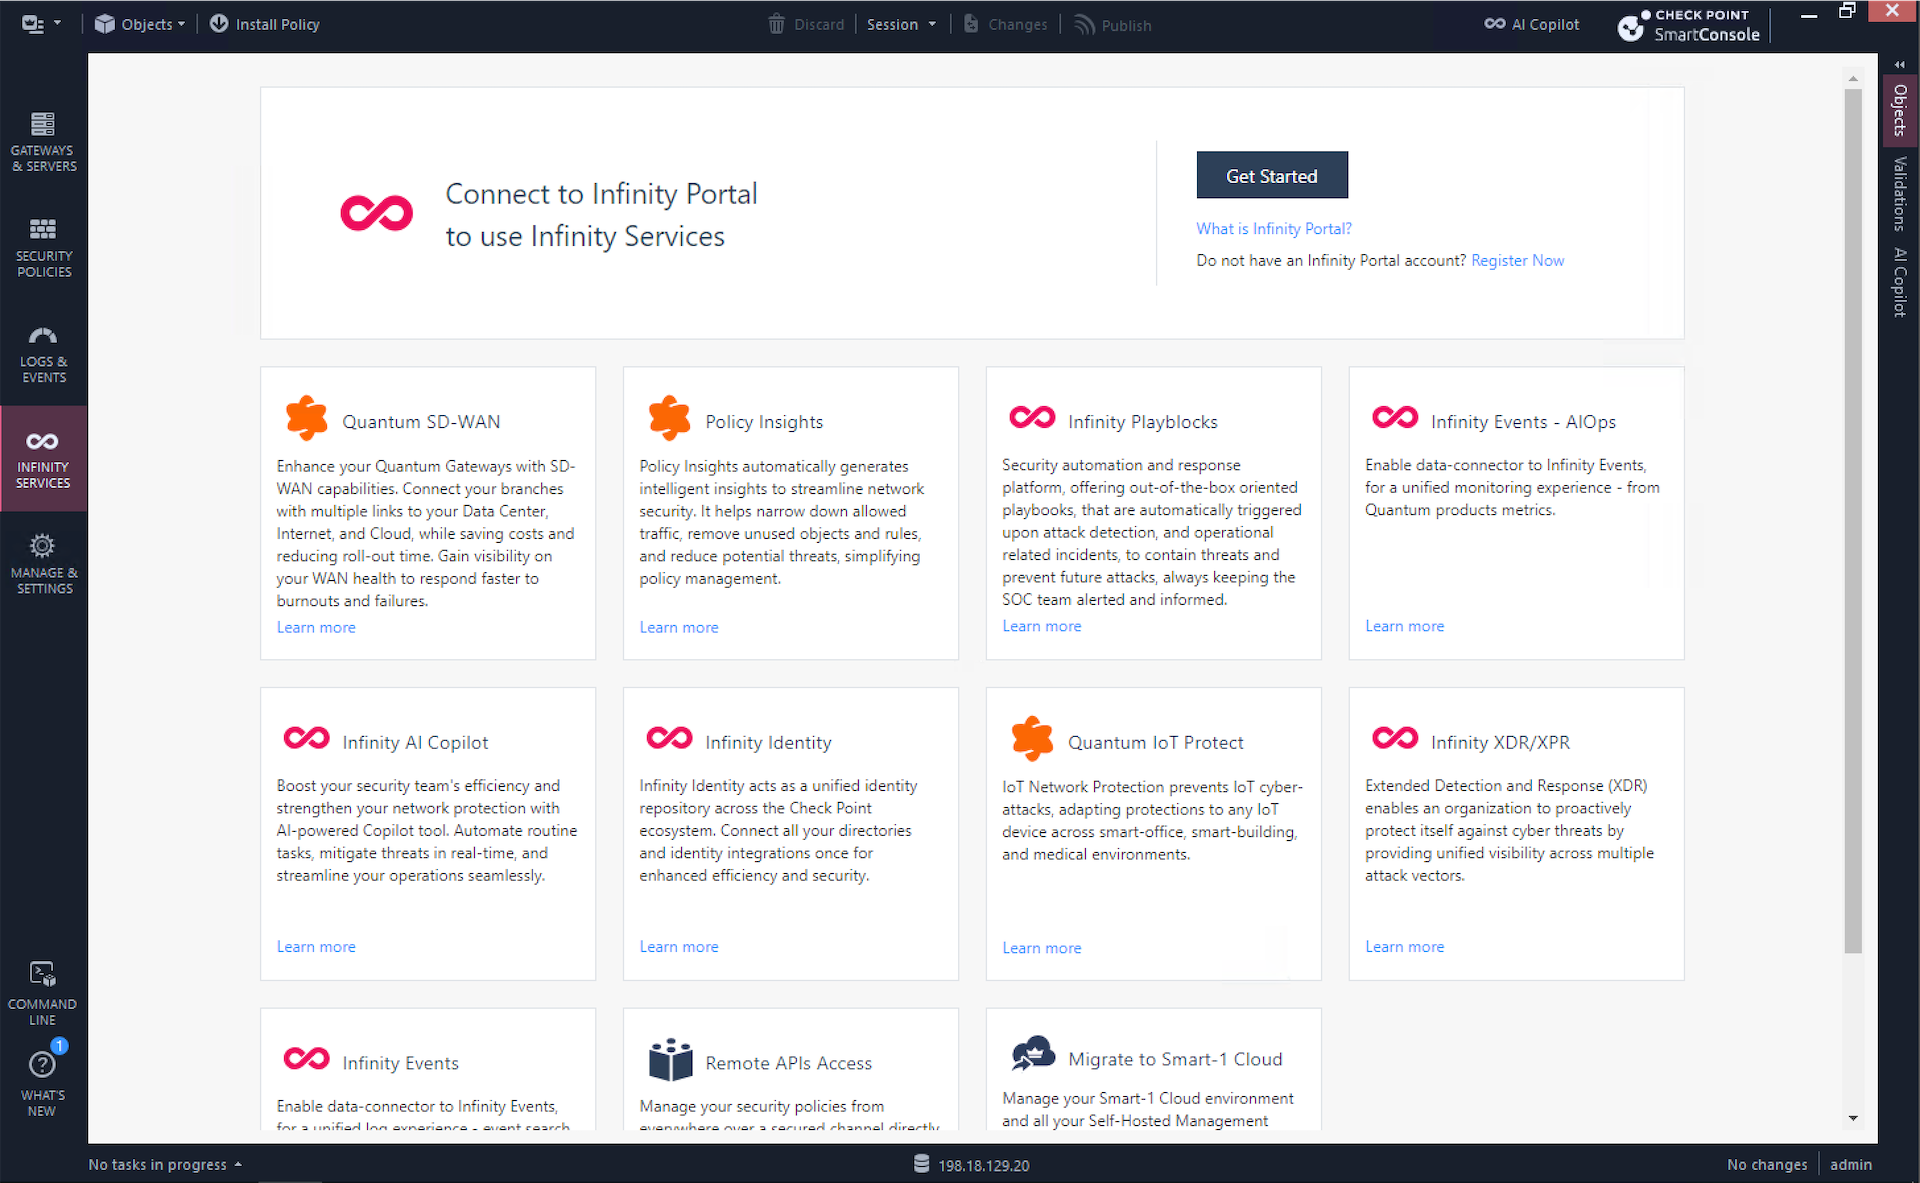Open Security Policies view
This screenshot has width=1920, height=1183.
click(43, 247)
